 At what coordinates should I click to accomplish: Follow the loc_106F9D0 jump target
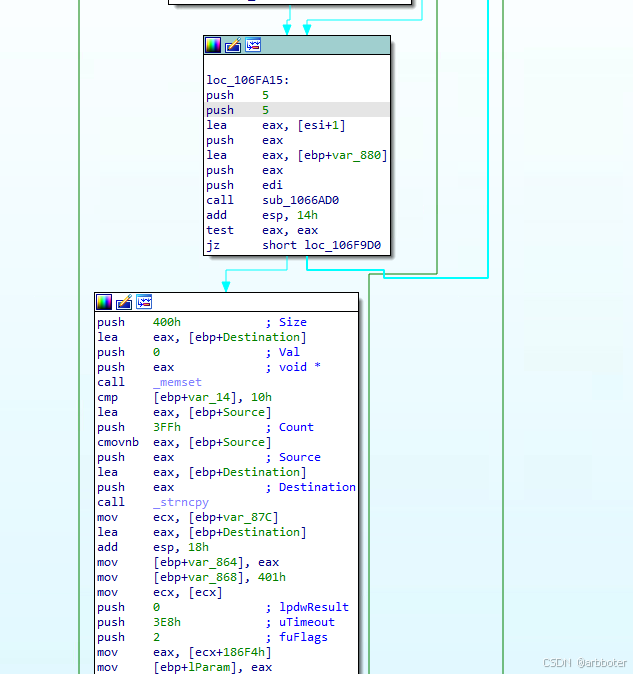(x=342, y=245)
